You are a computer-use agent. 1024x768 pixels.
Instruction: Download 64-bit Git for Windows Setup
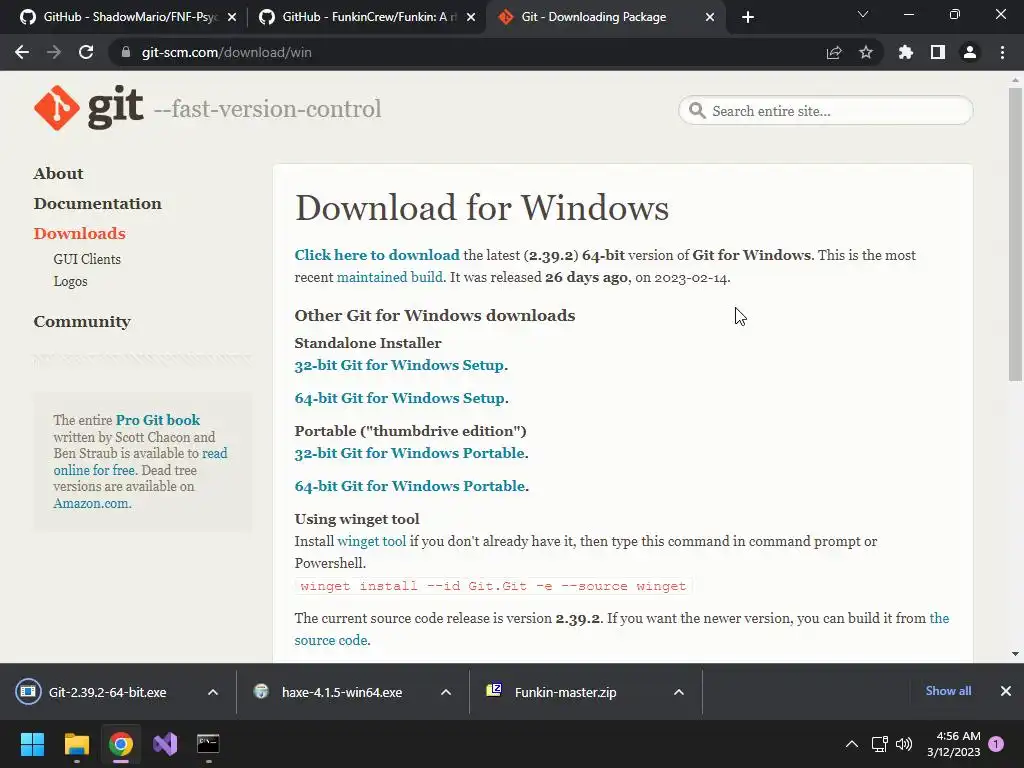tap(400, 398)
